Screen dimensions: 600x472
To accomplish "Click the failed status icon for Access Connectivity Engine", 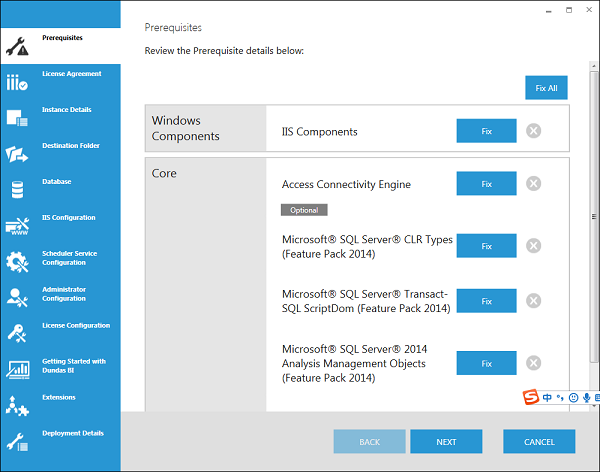I will pos(533,183).
